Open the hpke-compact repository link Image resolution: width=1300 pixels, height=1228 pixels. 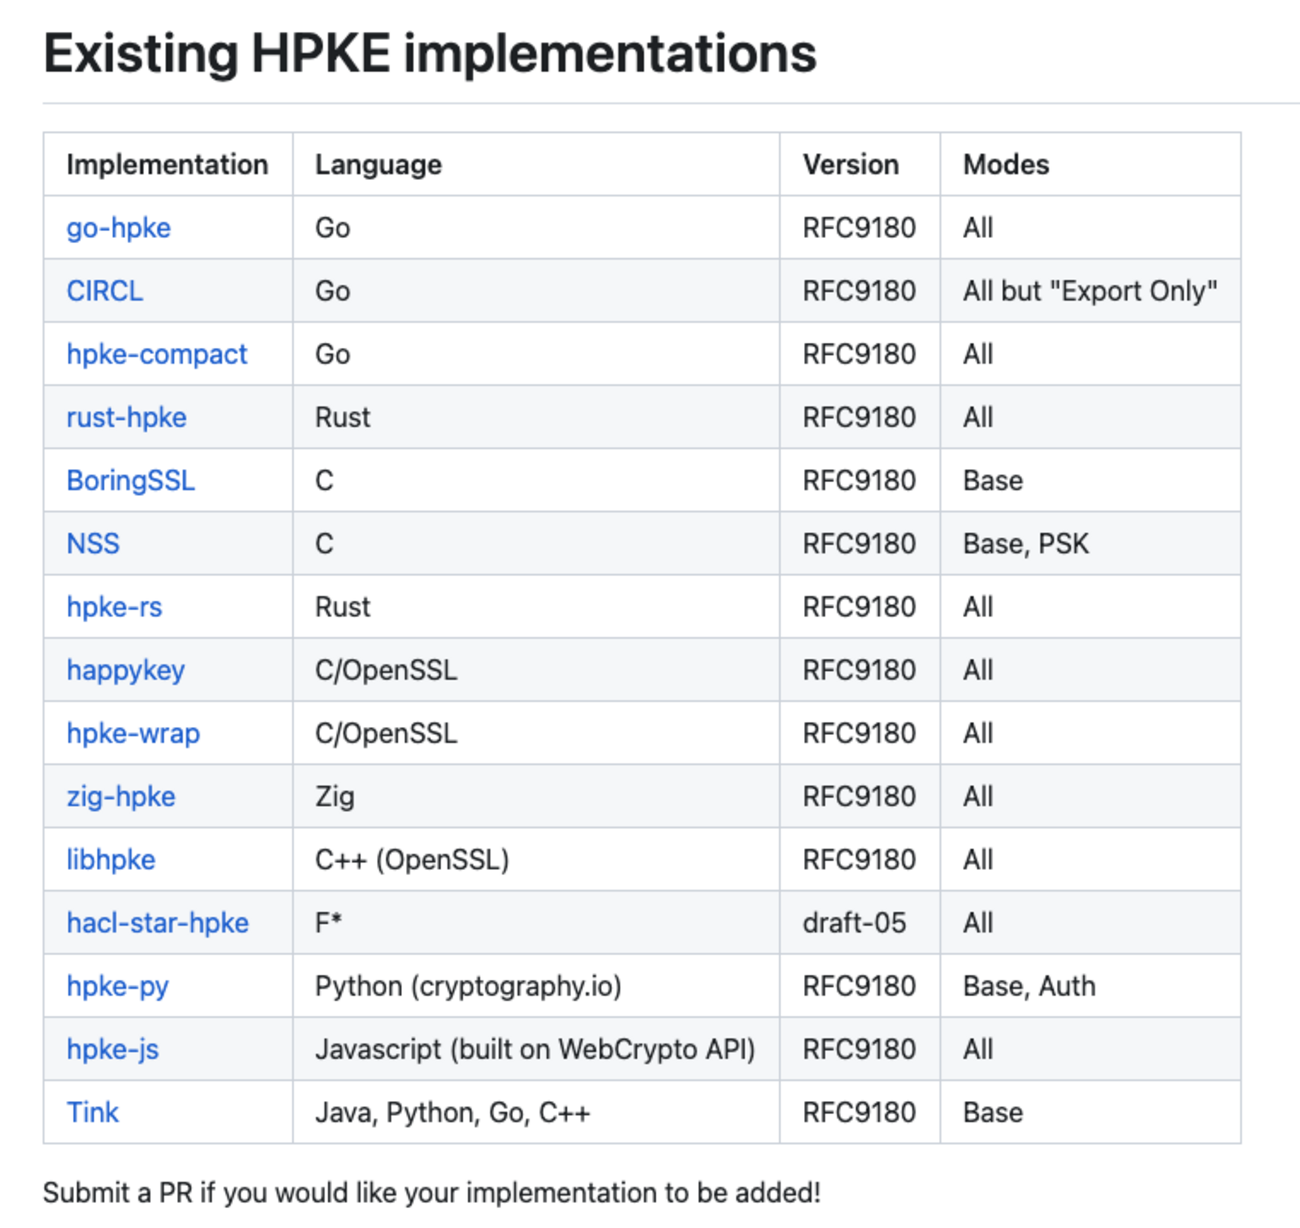pyautogui.click(x=156, y=354)
